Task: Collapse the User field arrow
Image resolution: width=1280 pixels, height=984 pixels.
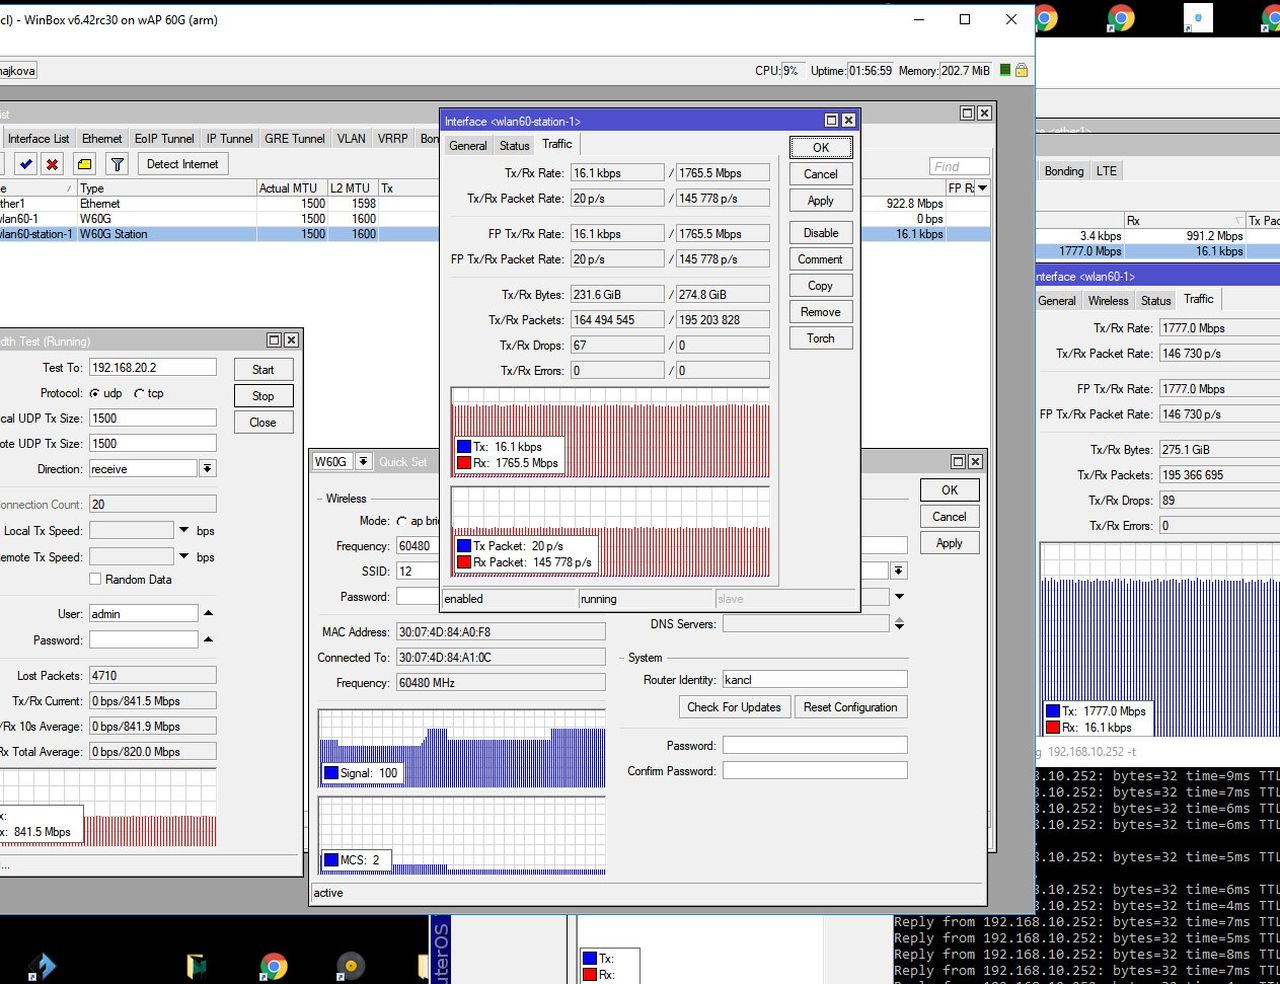Action: point(208,613)
